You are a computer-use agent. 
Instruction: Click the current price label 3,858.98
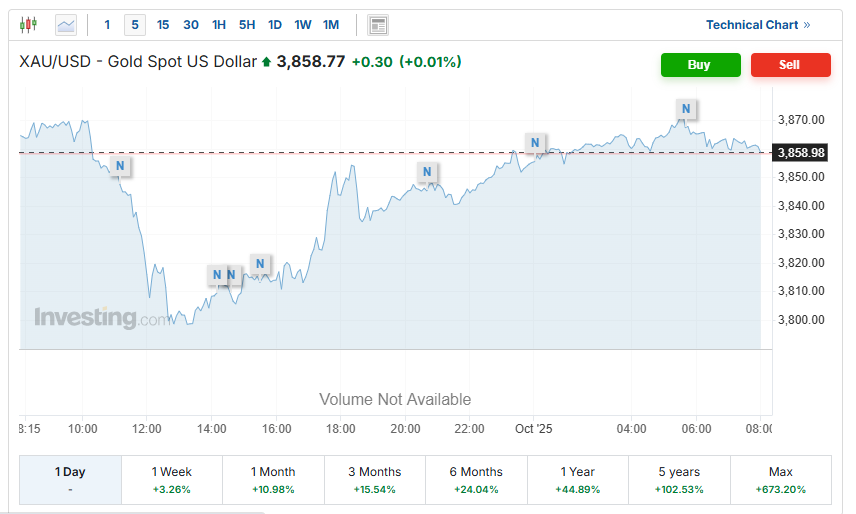click(x=801, y=153)
